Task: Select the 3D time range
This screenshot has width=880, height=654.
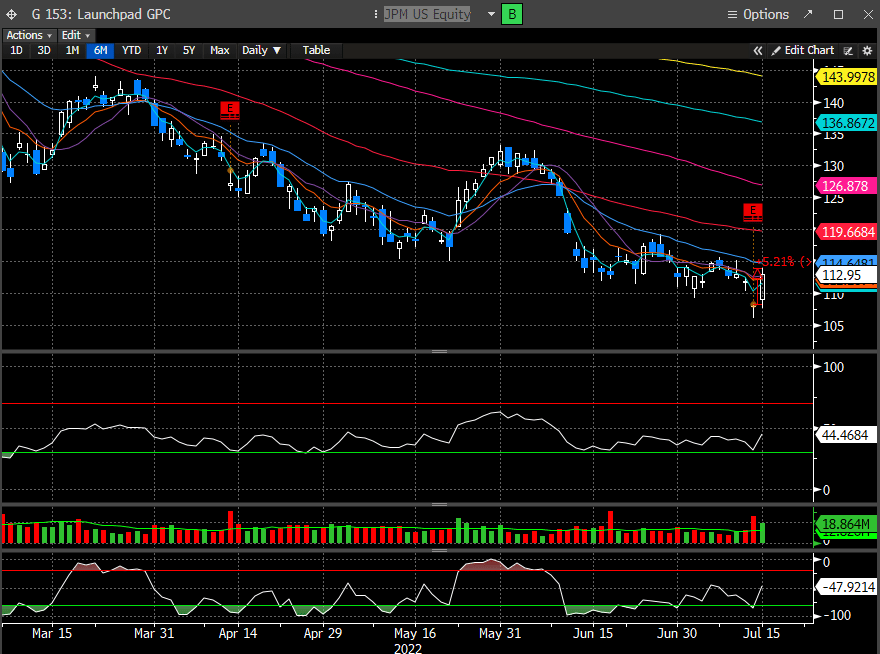Action: (x=44, y=51)
